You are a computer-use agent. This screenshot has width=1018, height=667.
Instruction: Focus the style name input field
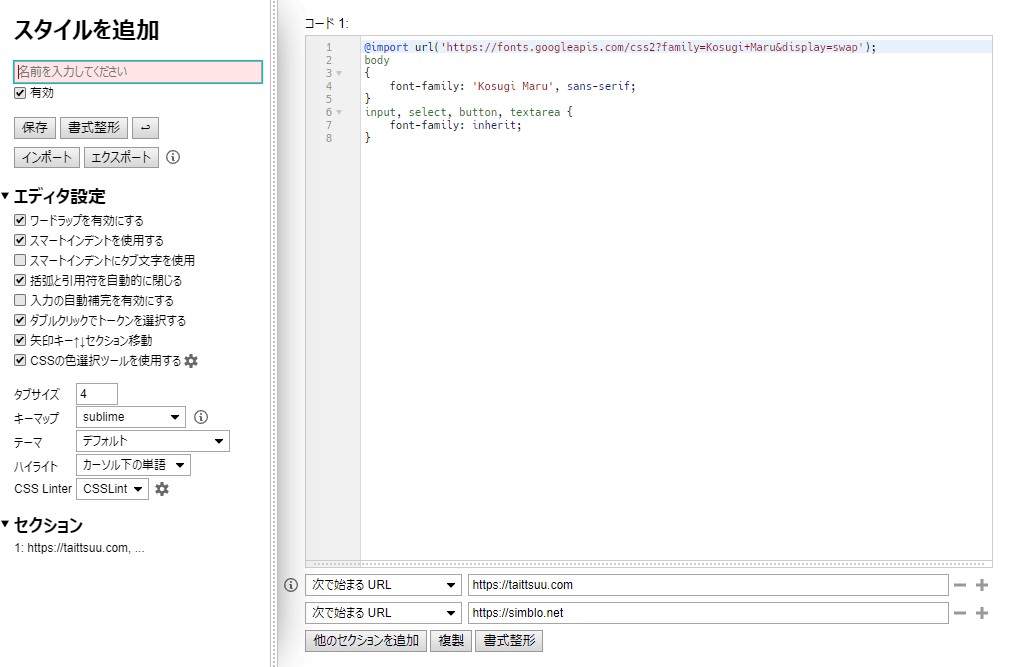(x=138, y=72)
